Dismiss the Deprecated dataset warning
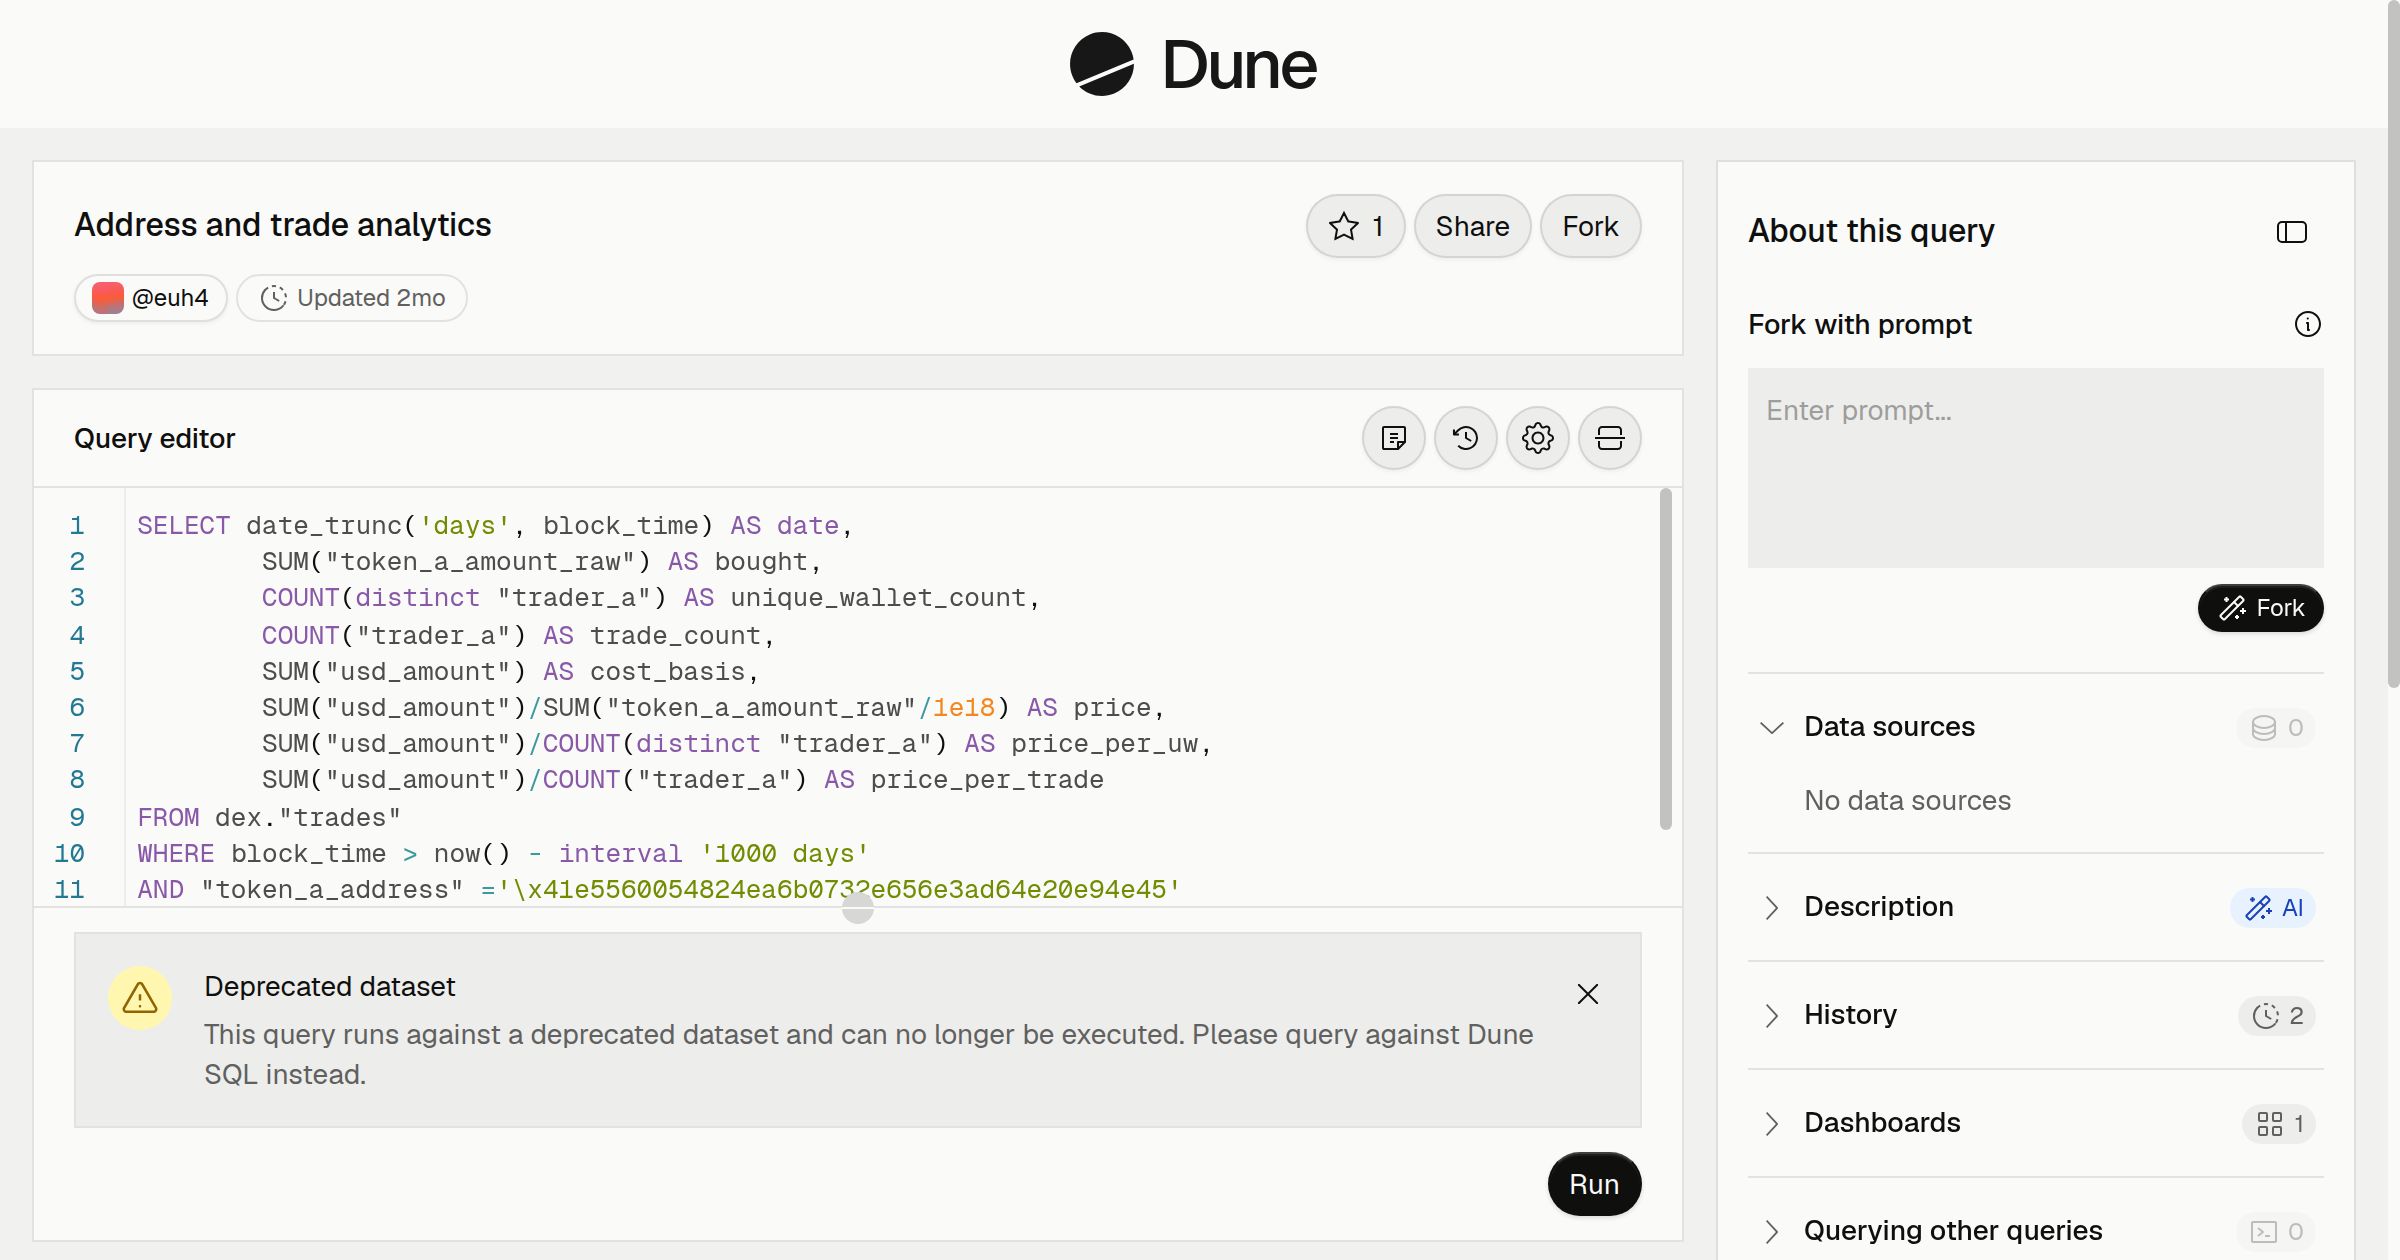The width and height of the screenshot is (2400, 1260). tap(1588, 994)
